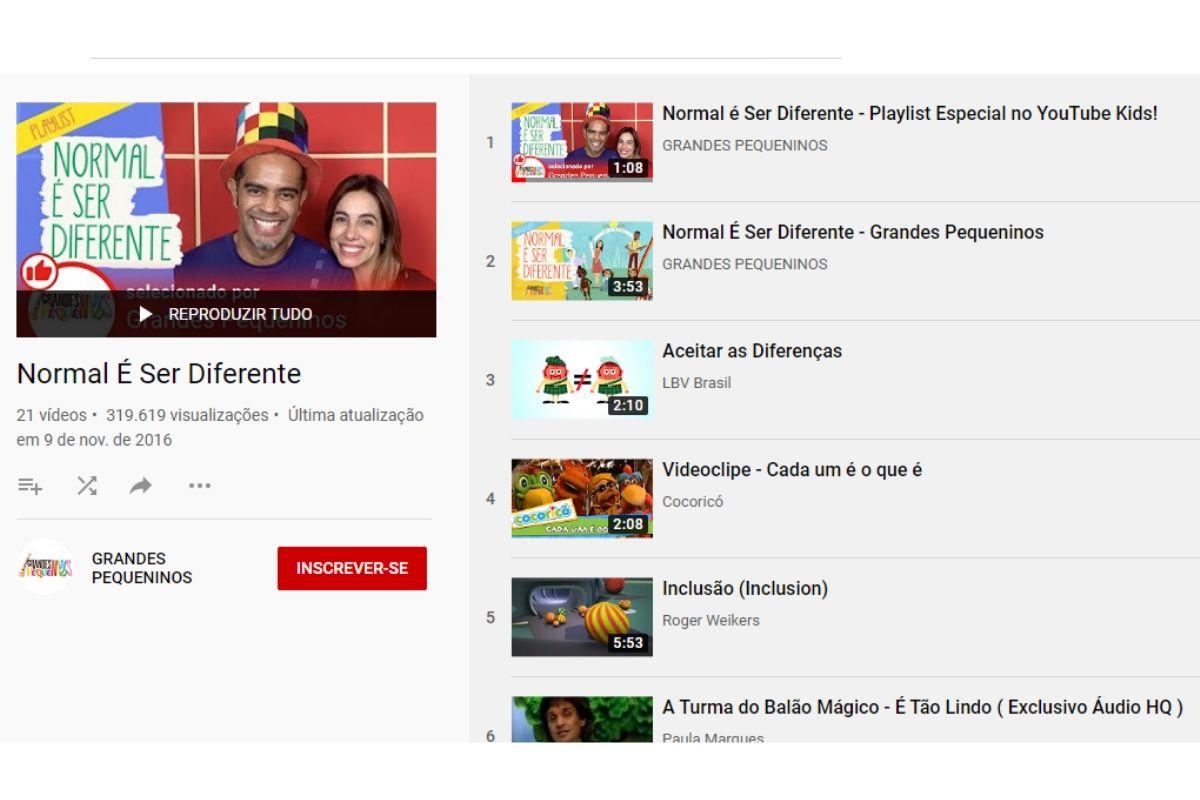The image size is (1200, 800).
Task: Open video thumbnail with 3:53 duration
Action: click(x=582, y=261)
